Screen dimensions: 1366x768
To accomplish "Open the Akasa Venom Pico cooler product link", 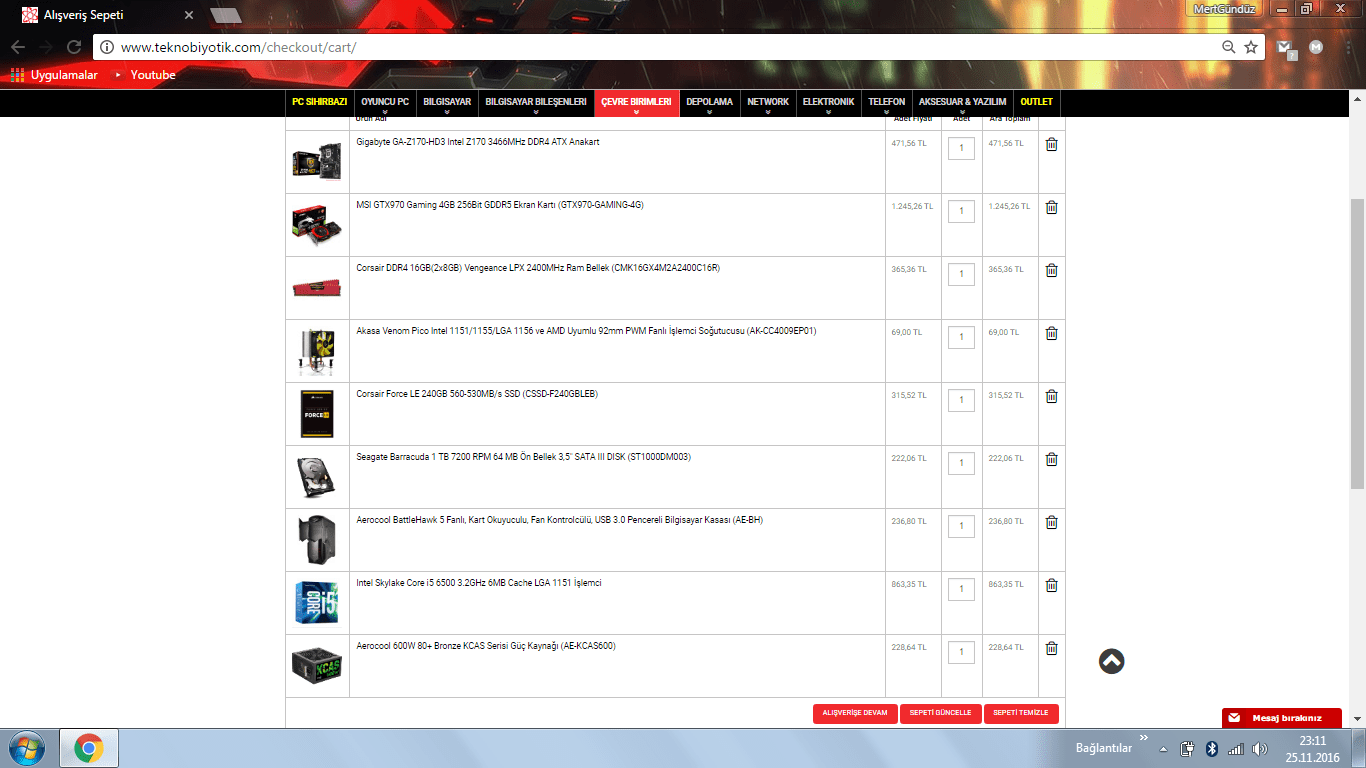I will [x=586, y=331].
